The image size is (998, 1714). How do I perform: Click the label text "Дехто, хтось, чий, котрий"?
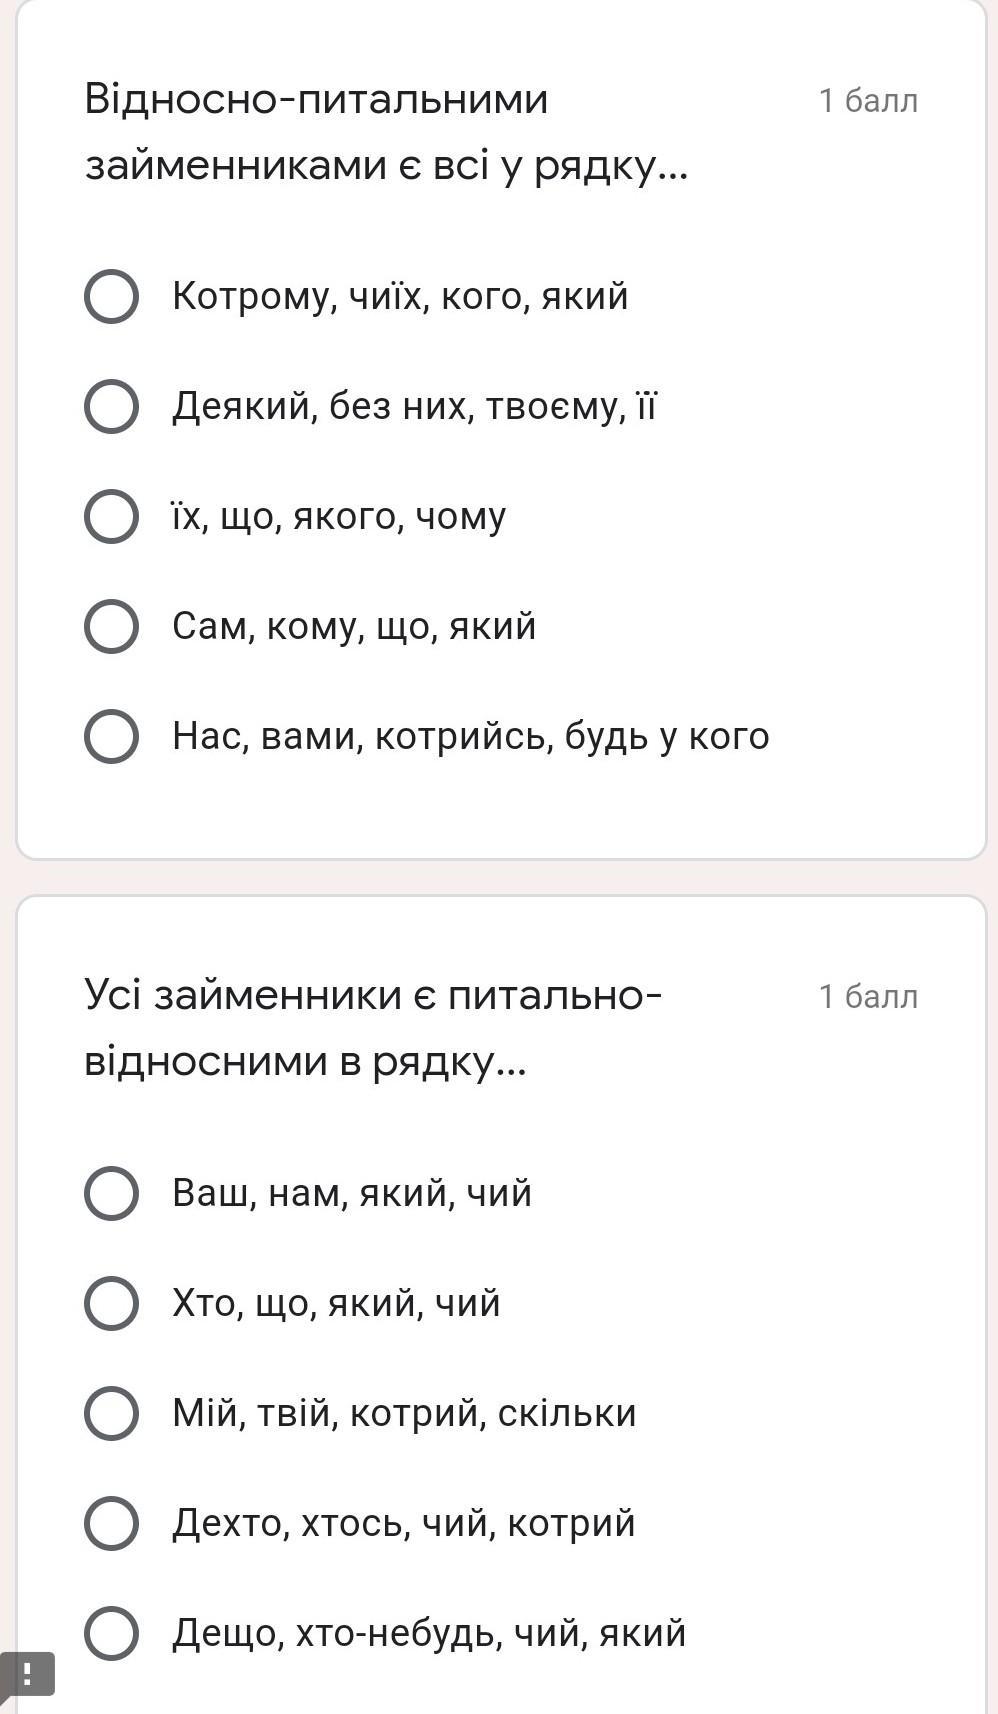403,1523
